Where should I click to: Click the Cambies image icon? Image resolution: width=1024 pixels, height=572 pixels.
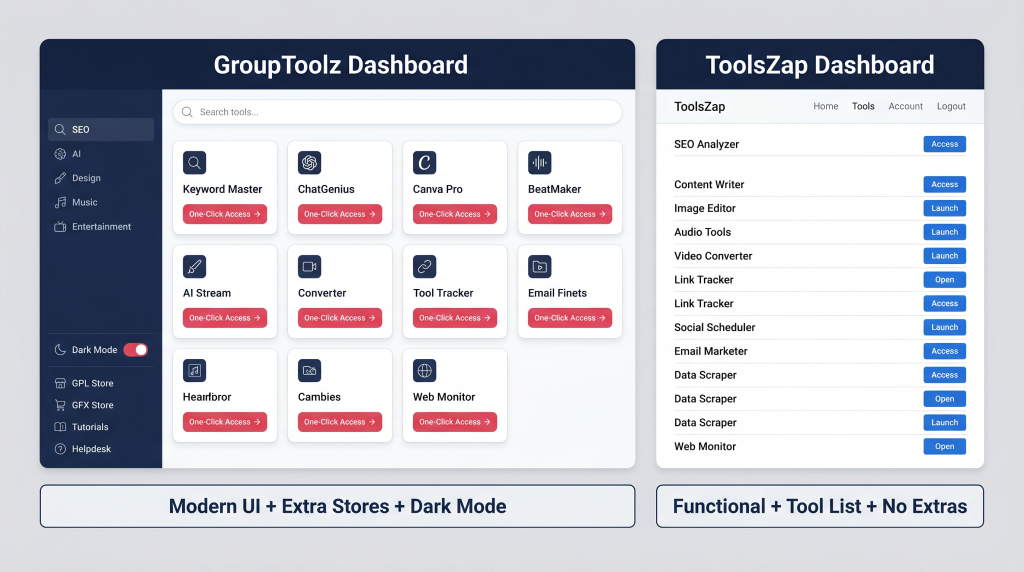310,370
